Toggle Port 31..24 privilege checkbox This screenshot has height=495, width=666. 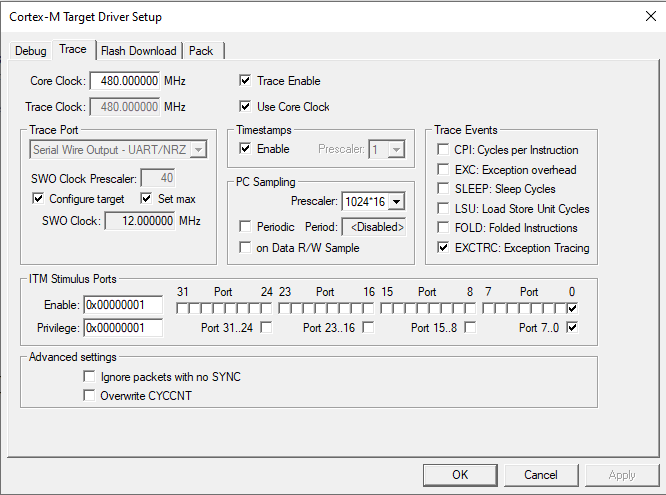tap(266, 327)
